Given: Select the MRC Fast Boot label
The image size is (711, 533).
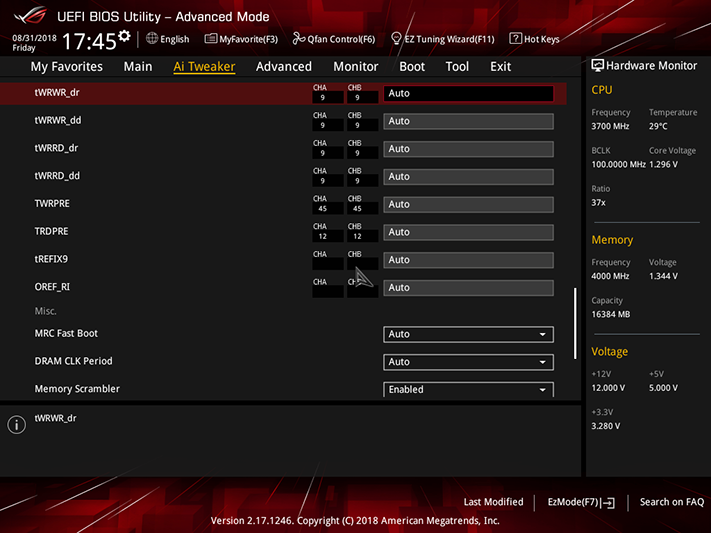Looking at the screenshot, I should 66,333.
